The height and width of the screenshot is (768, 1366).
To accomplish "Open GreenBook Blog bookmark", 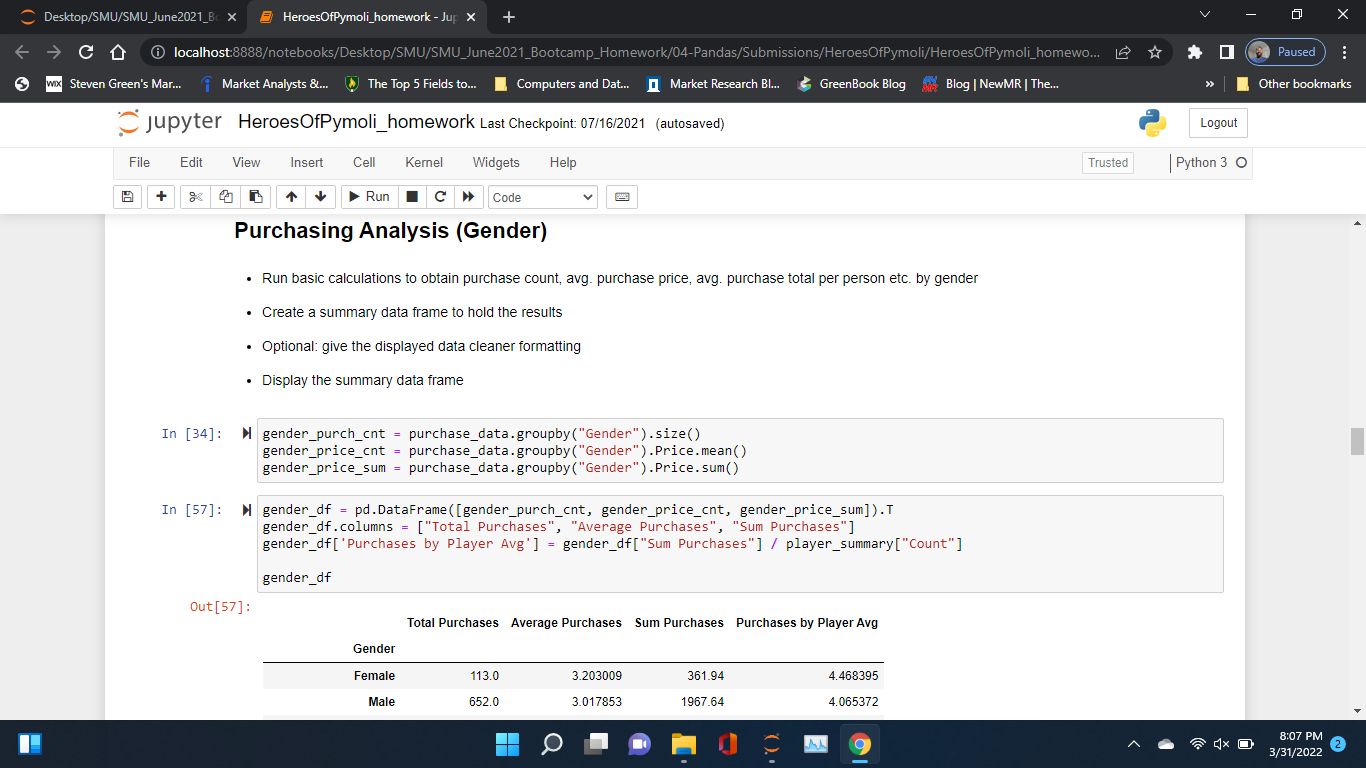I will pyautogui.click(x=851, y=84).
